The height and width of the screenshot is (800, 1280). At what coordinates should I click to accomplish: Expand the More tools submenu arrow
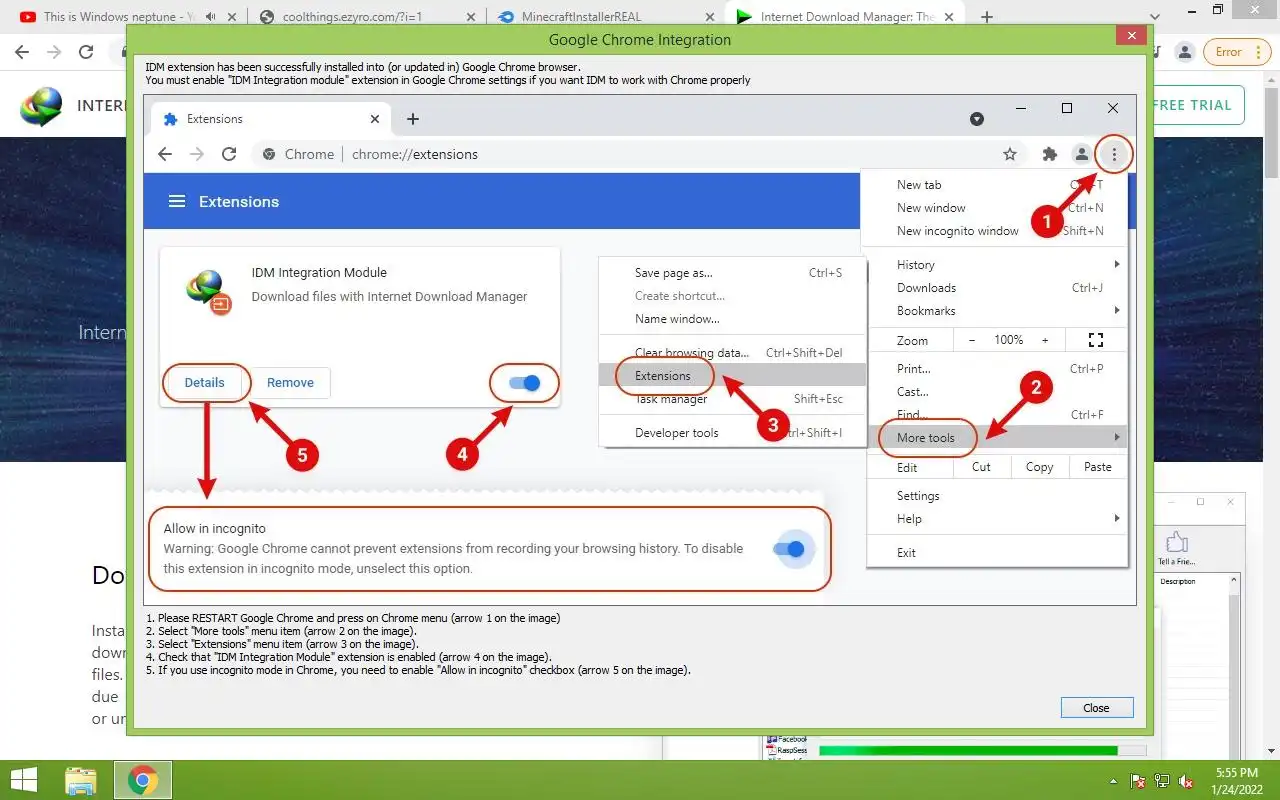click(x=1117, y=437)
